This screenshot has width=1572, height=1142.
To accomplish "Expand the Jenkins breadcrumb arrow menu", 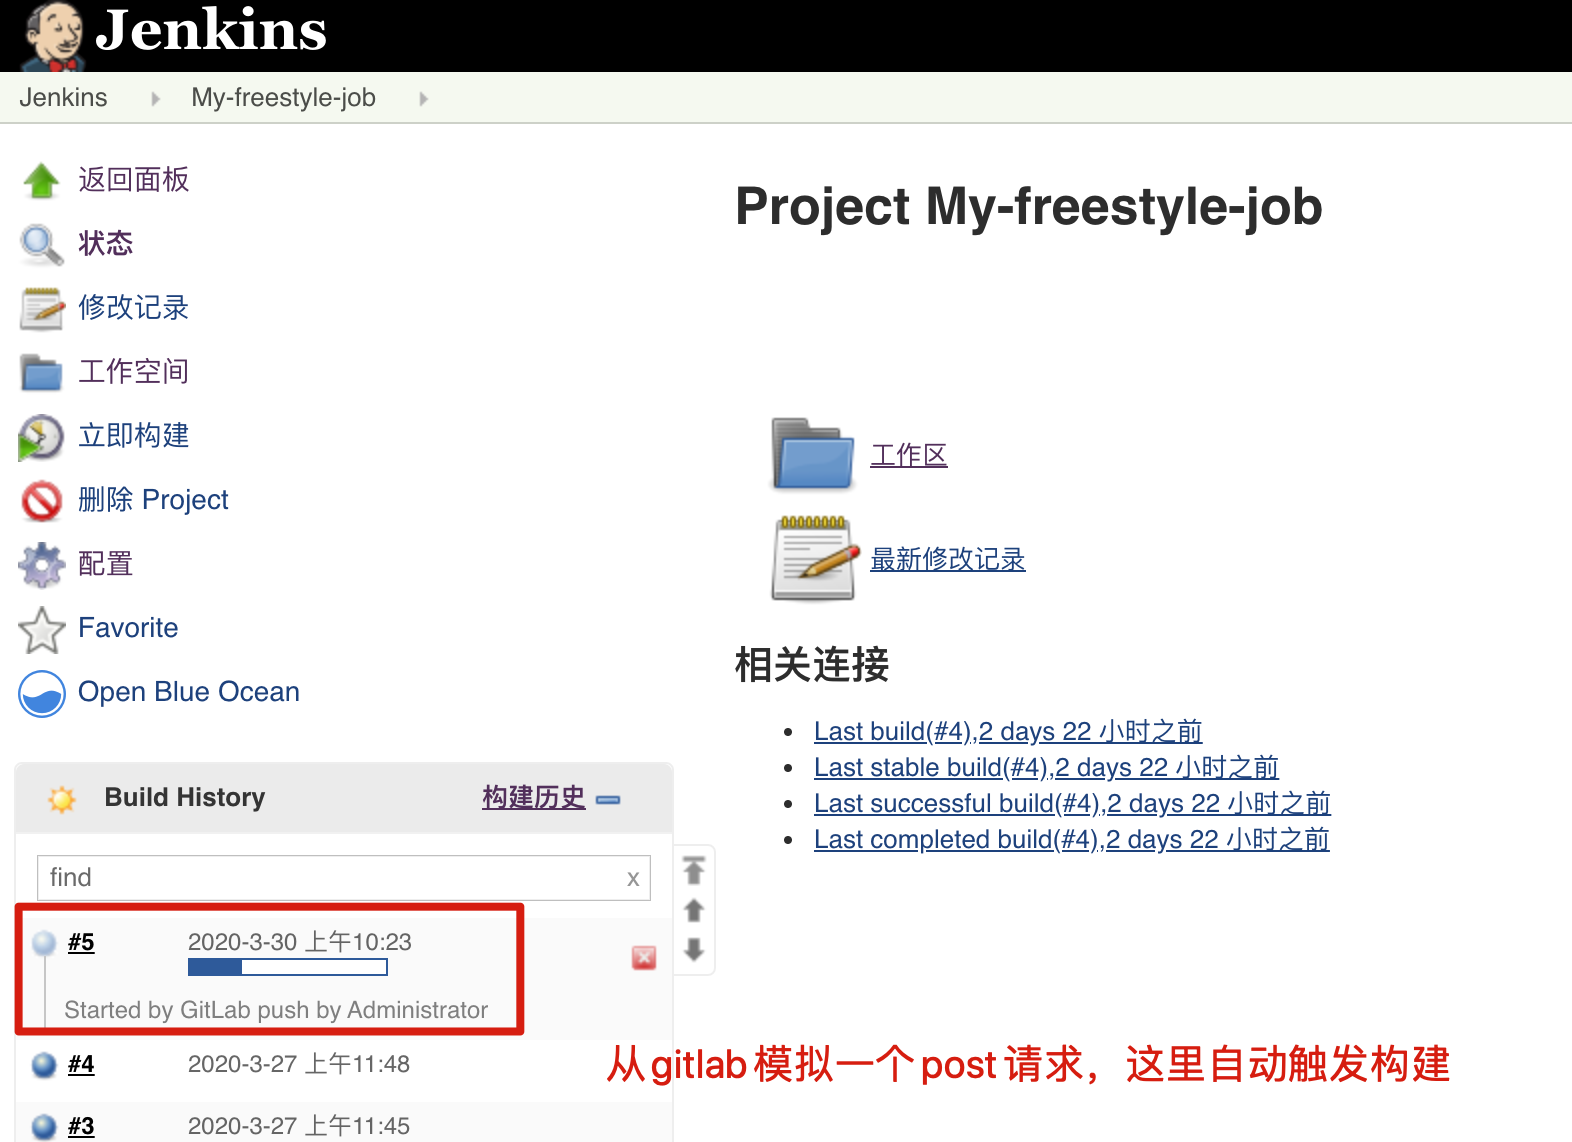I will [x=155, y=99].
